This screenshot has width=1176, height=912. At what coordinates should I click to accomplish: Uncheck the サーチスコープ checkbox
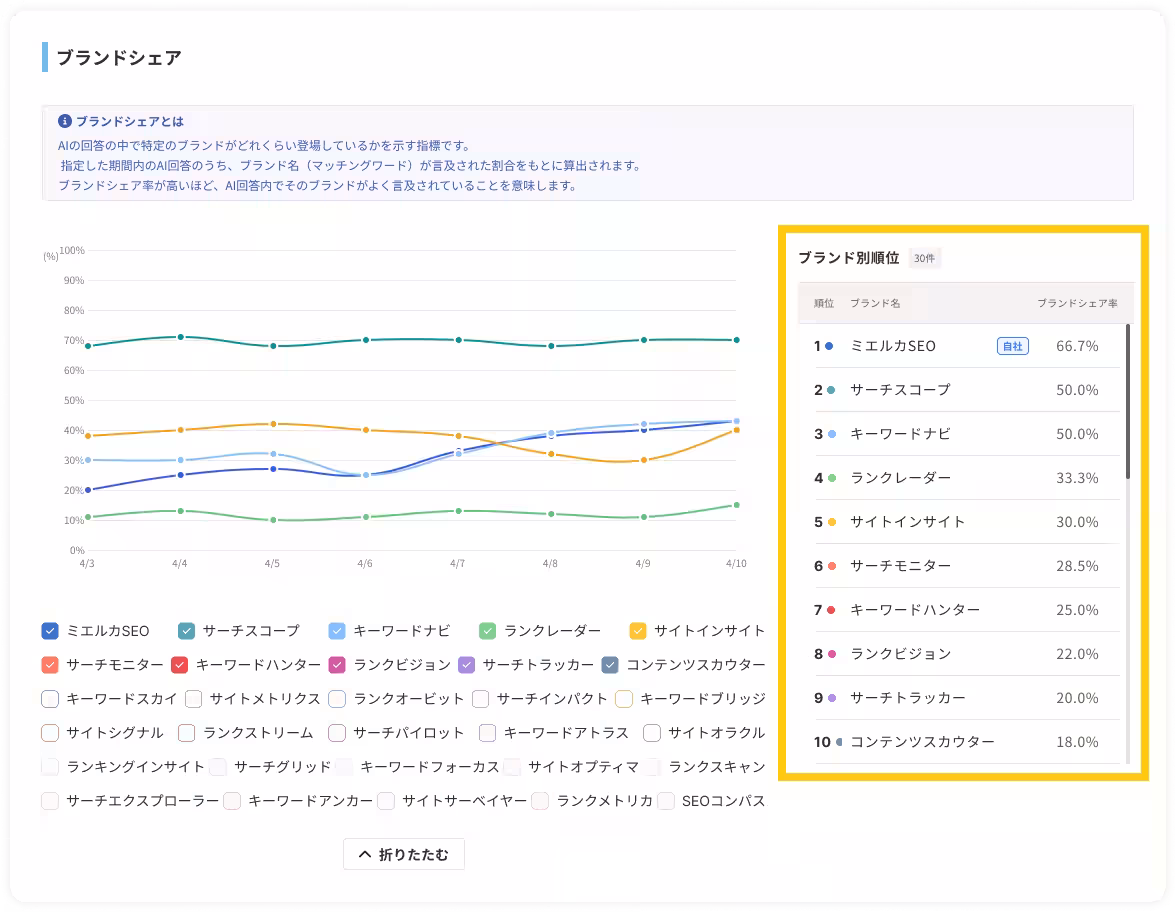tap(187, 631)
